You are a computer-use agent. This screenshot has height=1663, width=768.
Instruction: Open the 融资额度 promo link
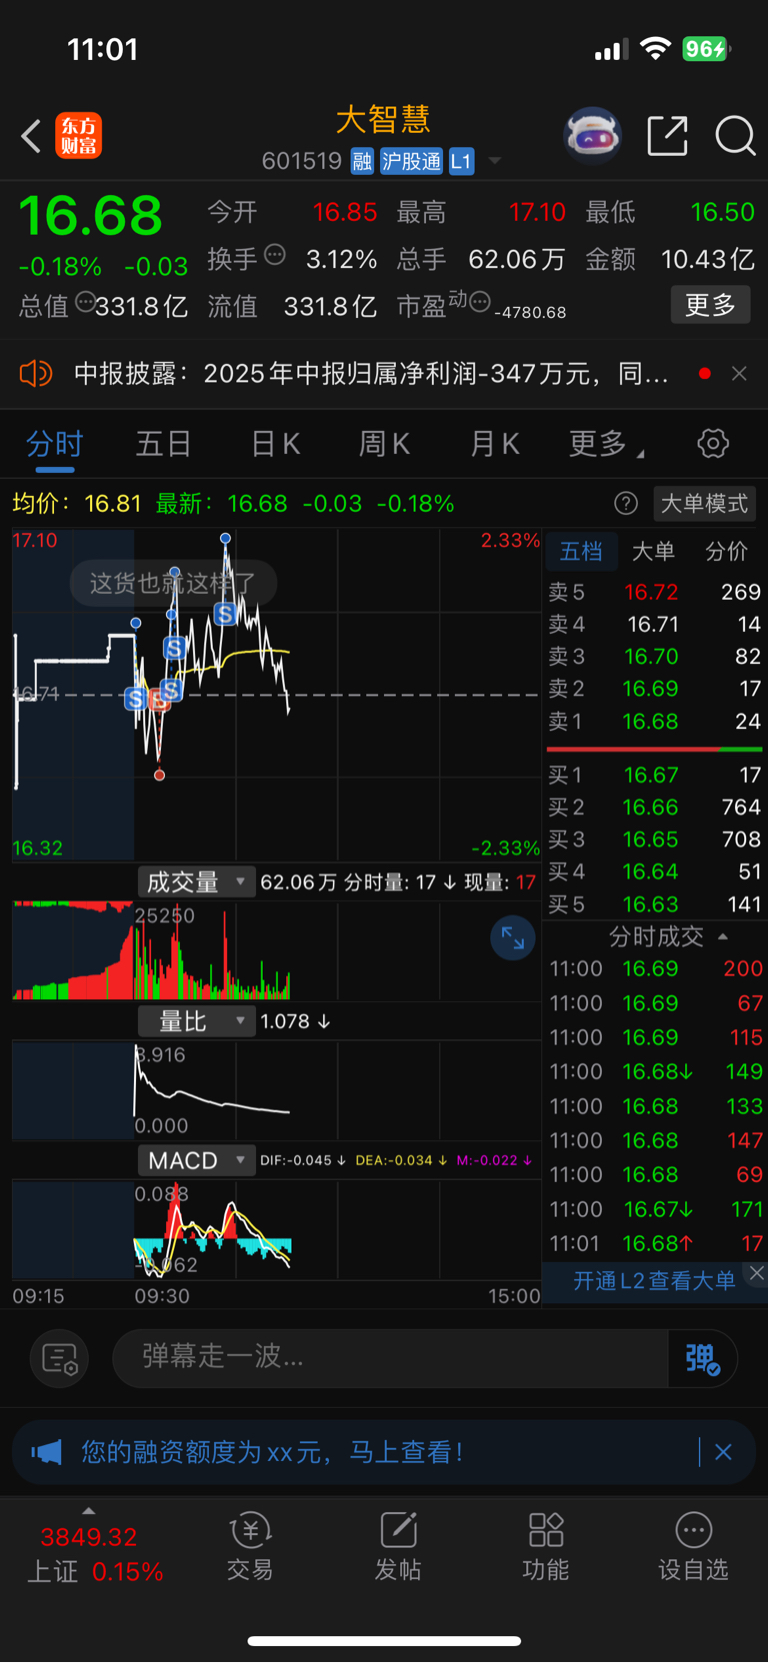point(272,1451)
